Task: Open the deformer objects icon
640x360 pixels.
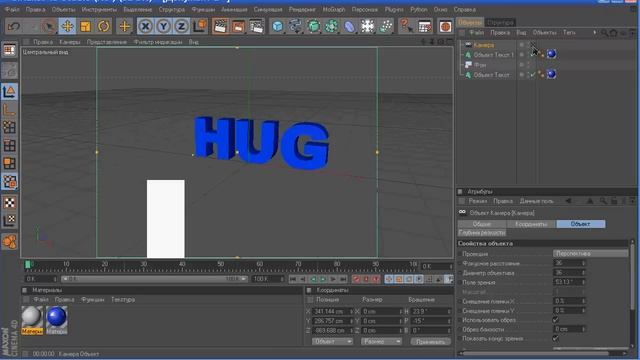Action: click(x=349, y=27)
